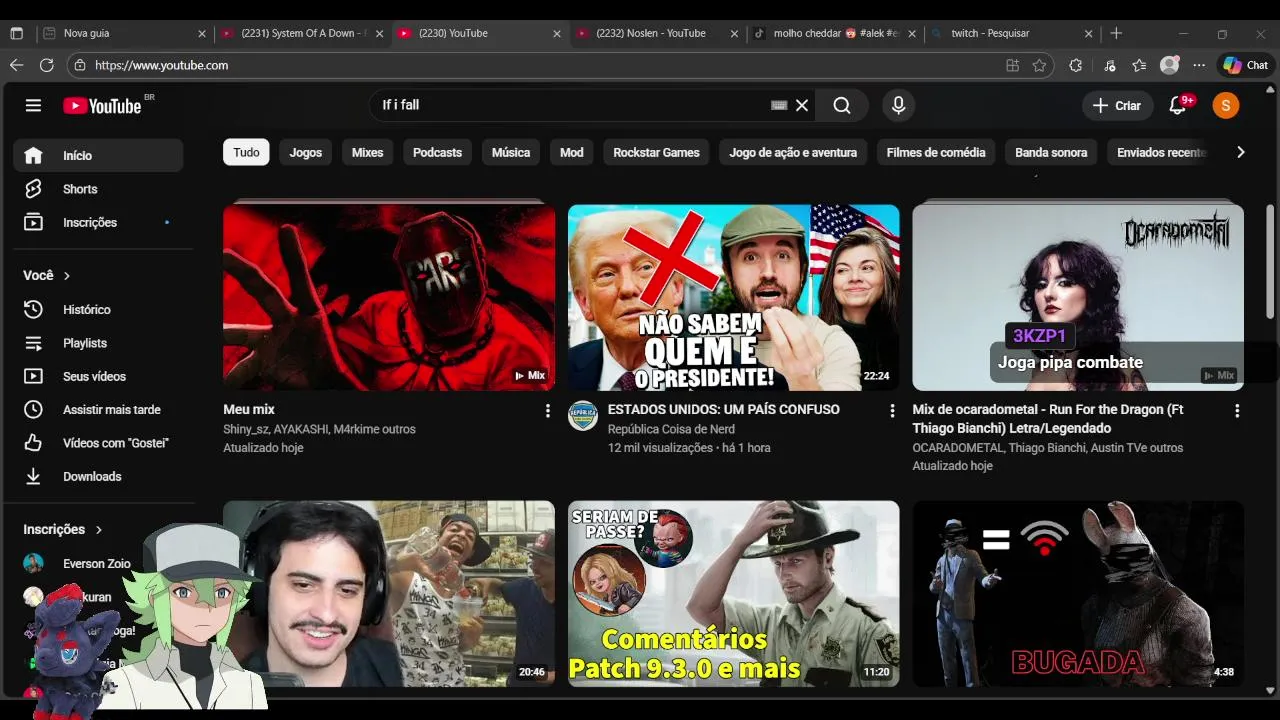Screen dimensions: 1280x720
Task: Open Downloads in the sidebar
Action: click(x=98, y=476)
